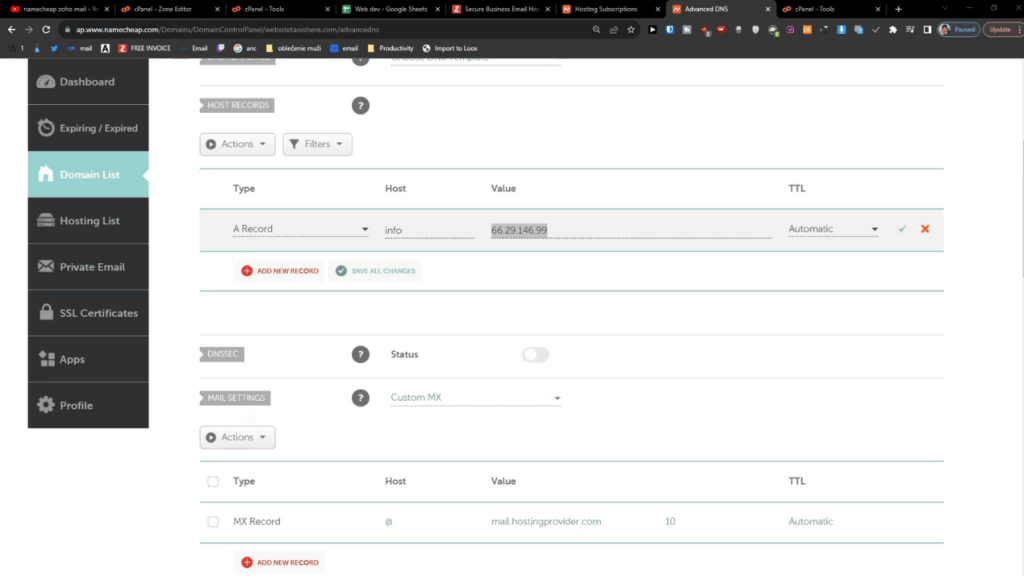Viewport: 1024px width, 576px height.
Task: Switch to Web dev - Google Sheets tab
Action: coord(391,9)
